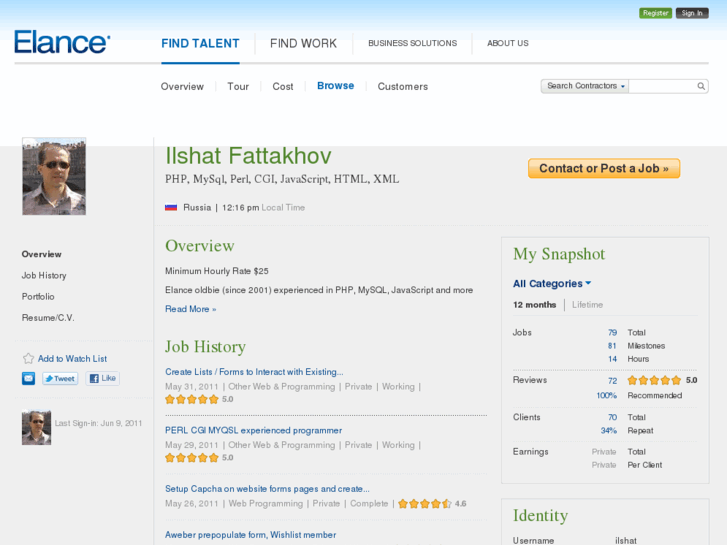Open PERL CGI MYQSL experienced programmer job
Viewport: 727px width, 545px height.
254,430
